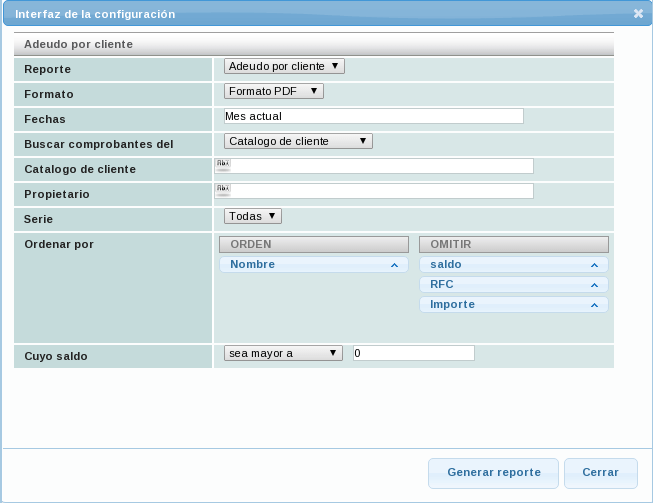Click the chevron icon on Importe item
Image resolution: width=653 pixels, height=503 pixels.
[594, 305]
